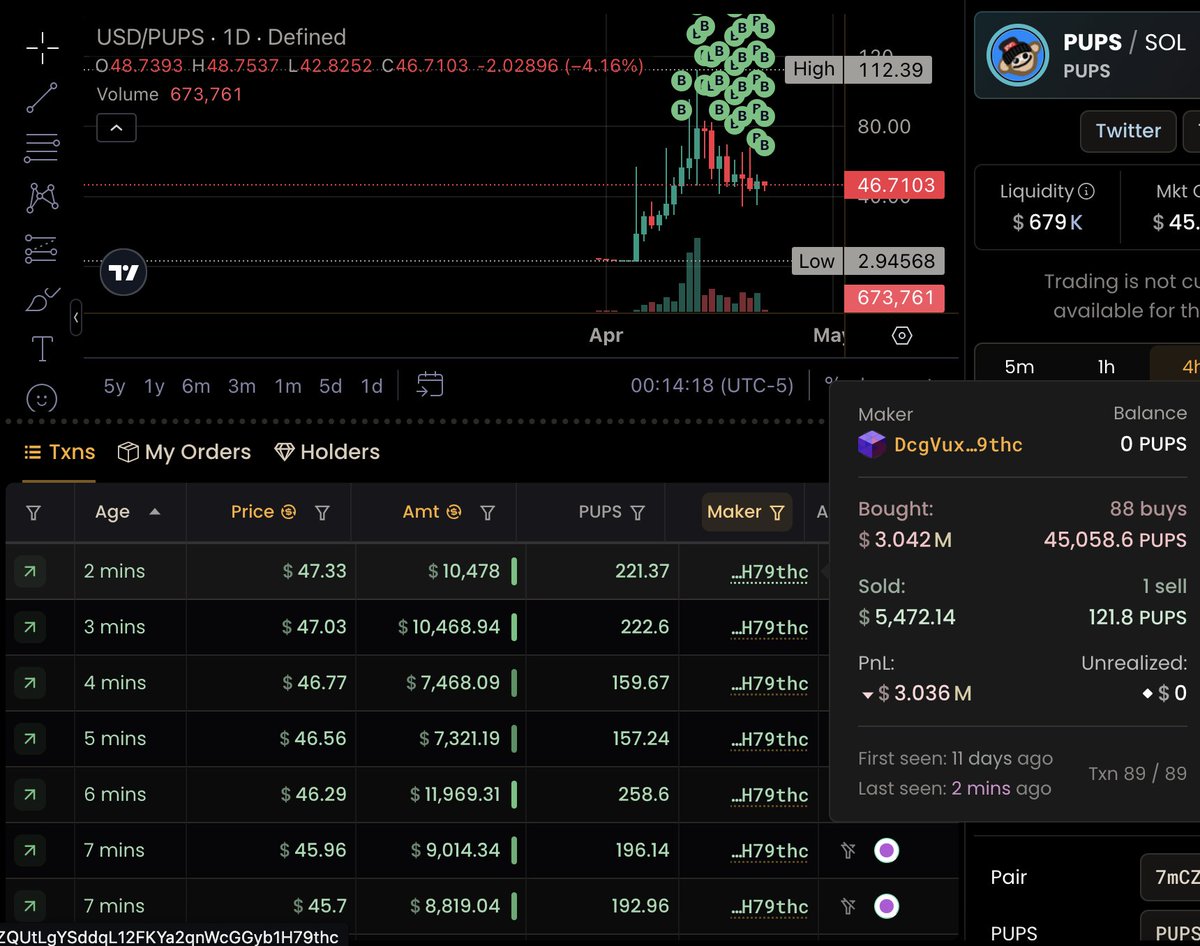Viewport: 1200px width, 946px height.
Task: Click maker …H79thc in the $47.33 row
Action: click(x=770, y=572)
